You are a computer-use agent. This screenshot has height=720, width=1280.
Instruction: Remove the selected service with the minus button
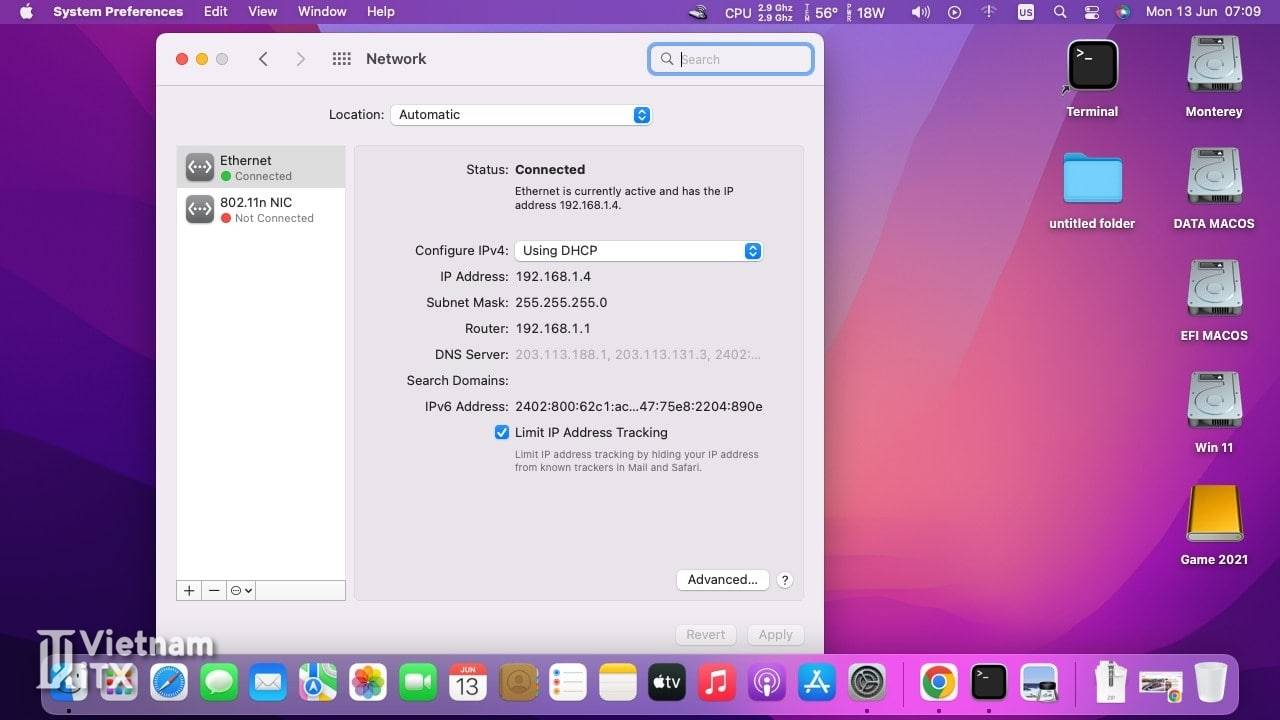click(214, 591)
